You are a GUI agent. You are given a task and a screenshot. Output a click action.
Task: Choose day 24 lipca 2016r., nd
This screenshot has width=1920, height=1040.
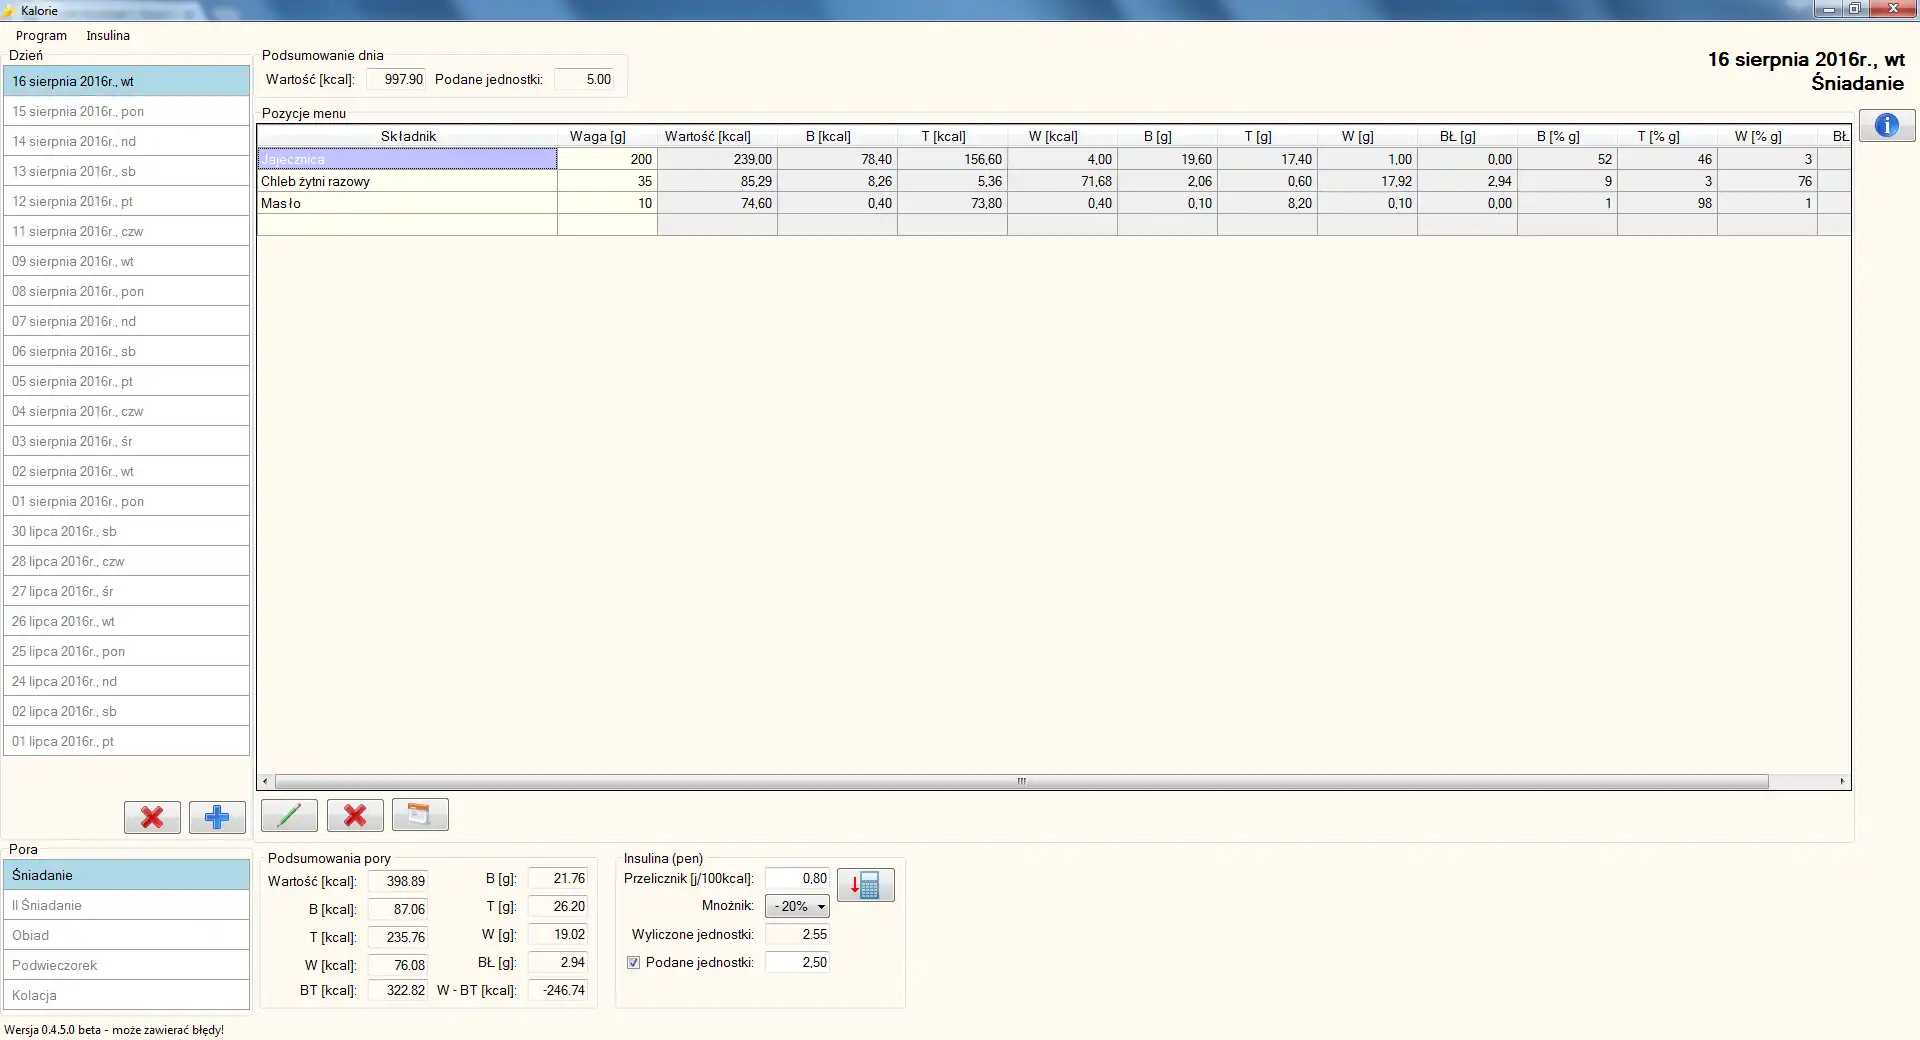coord(126,681)
